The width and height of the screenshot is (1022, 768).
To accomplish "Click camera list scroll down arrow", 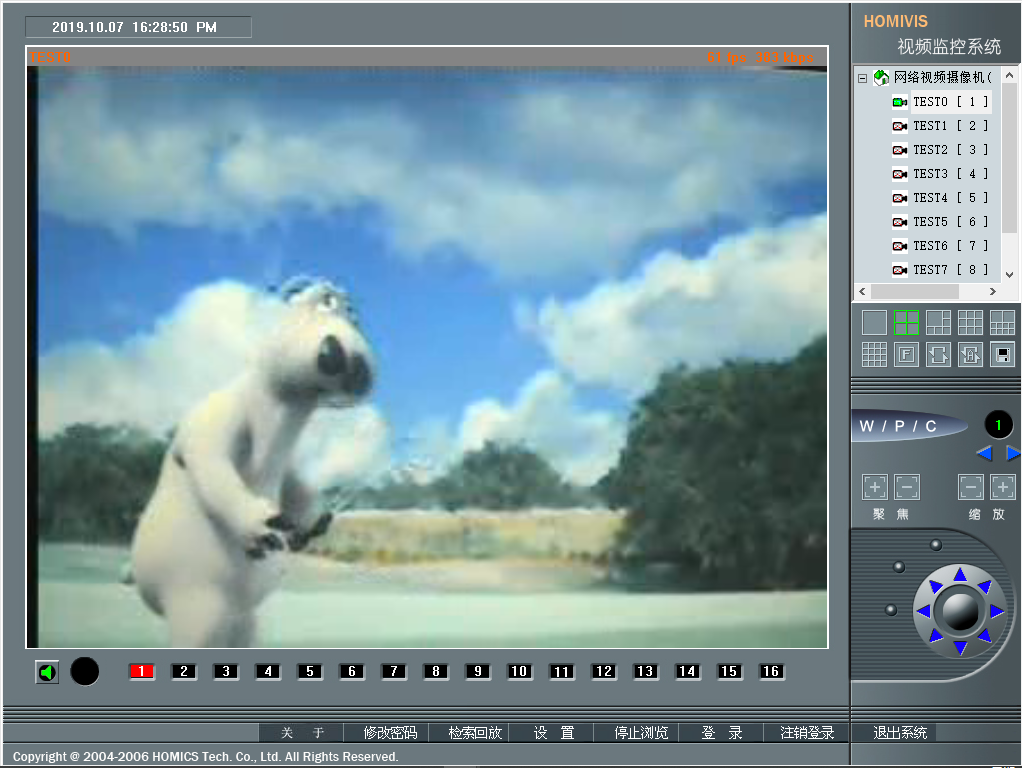I will point(1009,275).
